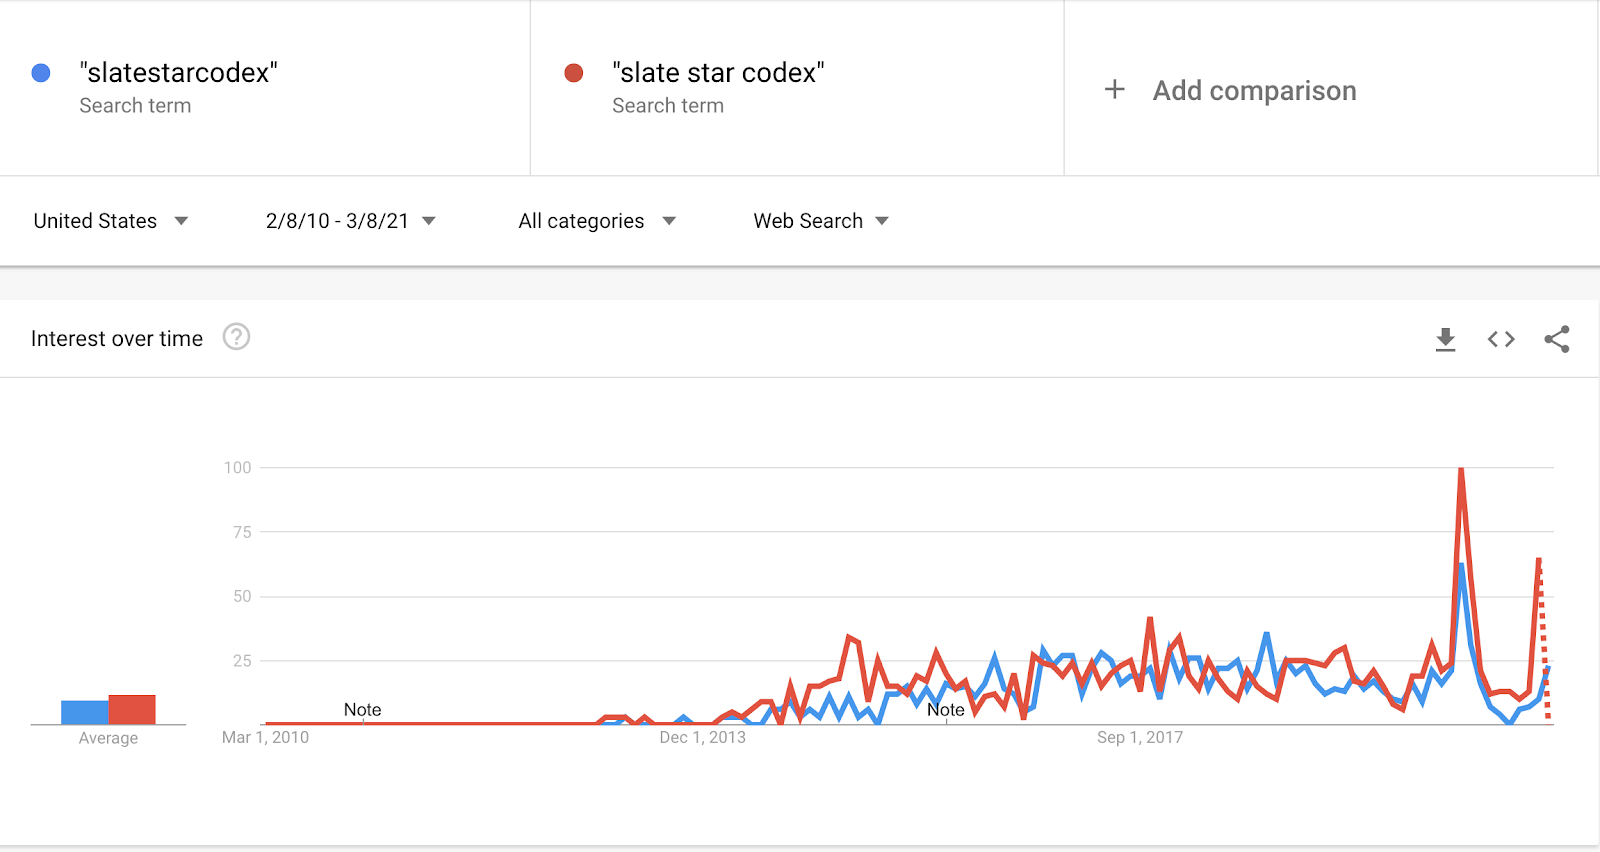Screen dimensions: 1600x852
Task: Share the interest over time chart
Action: point(1557,340)
